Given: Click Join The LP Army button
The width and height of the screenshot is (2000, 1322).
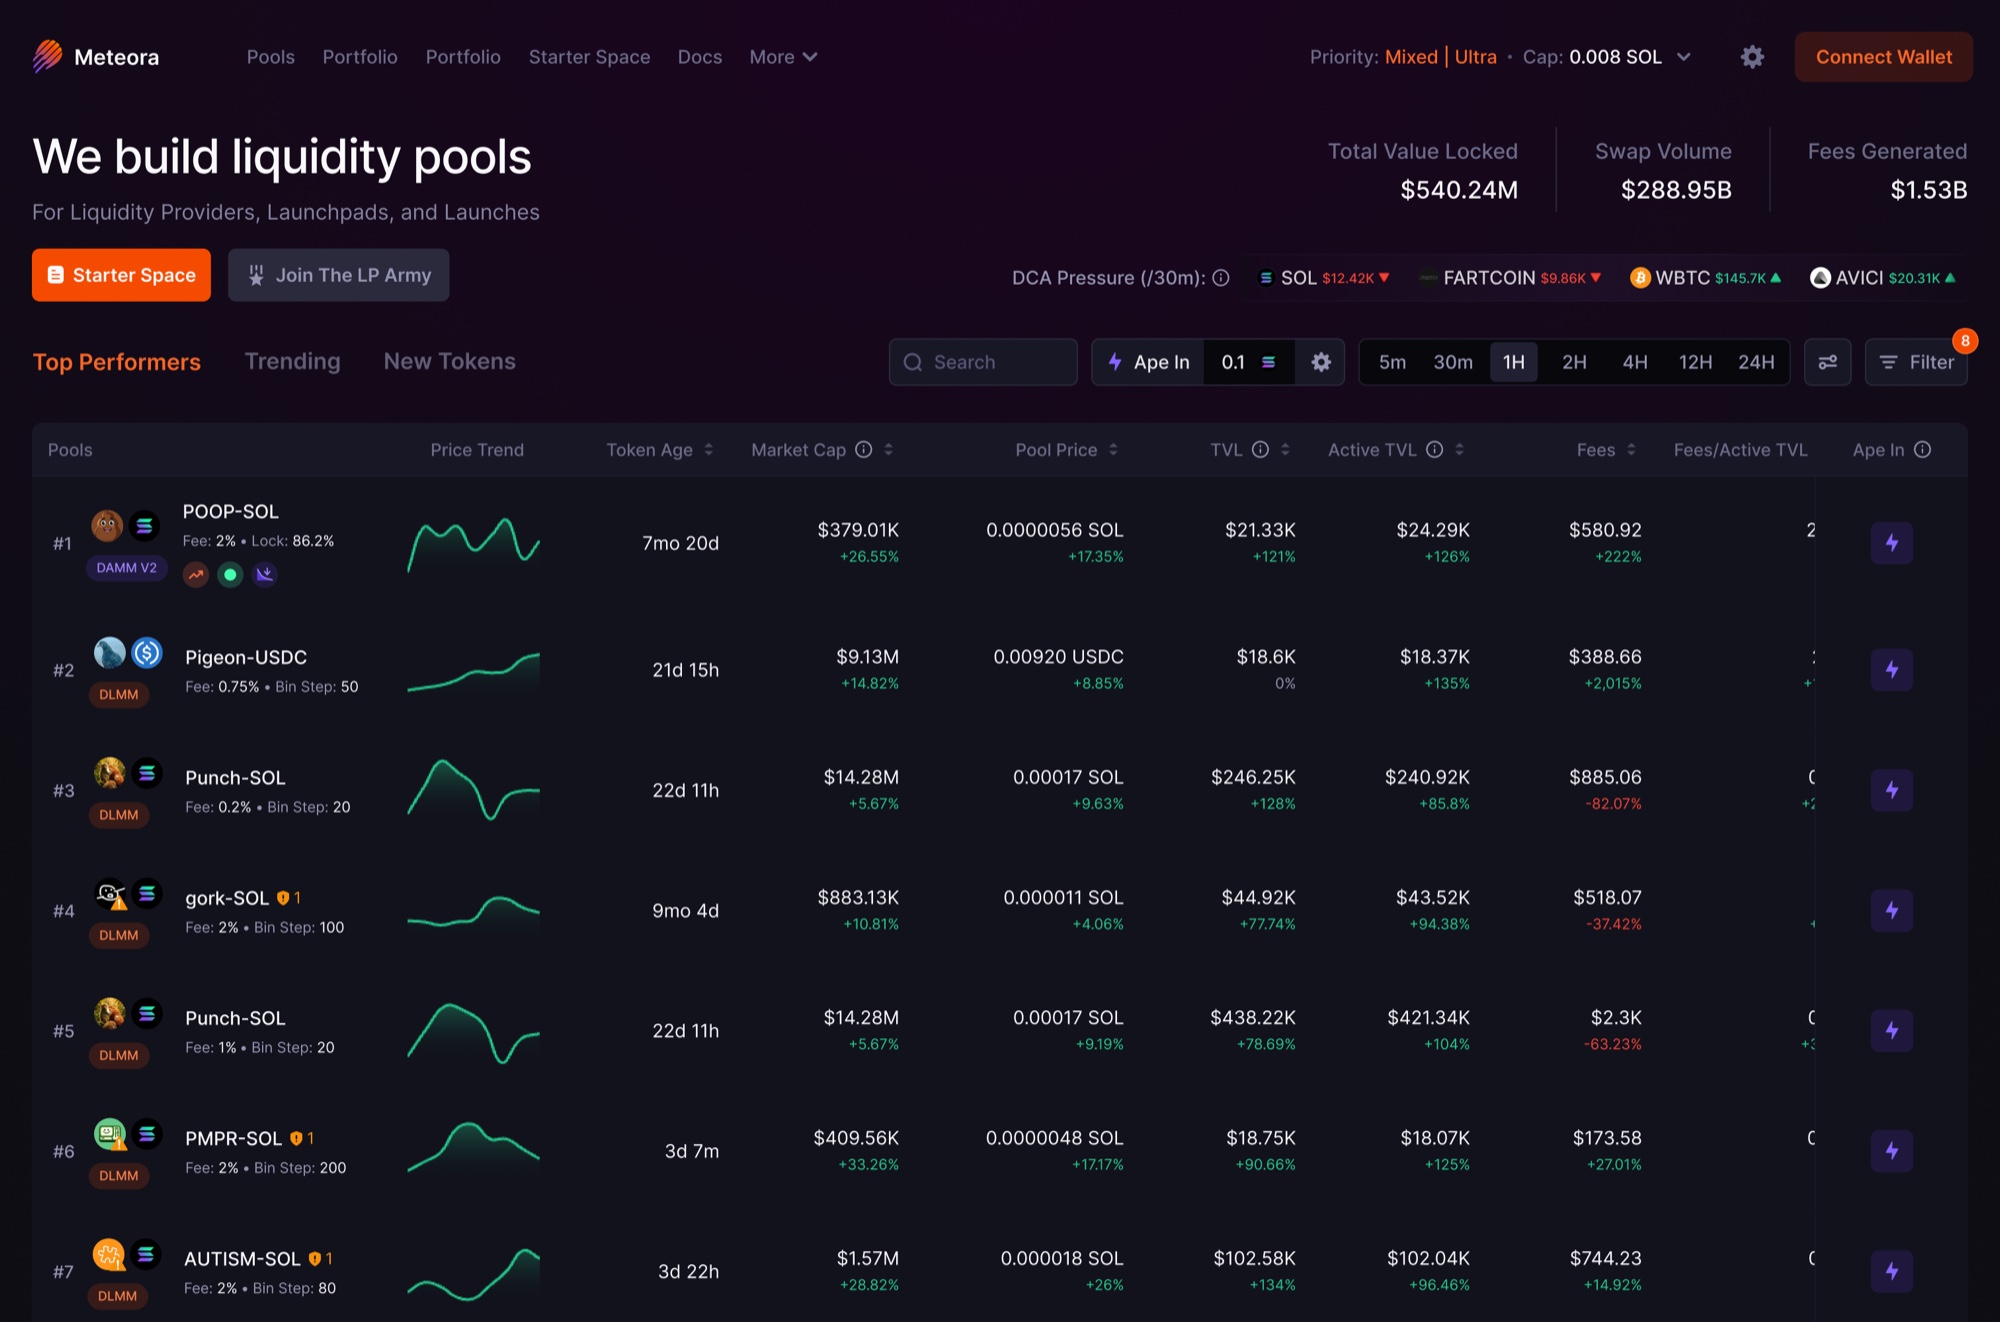Looking at the screenshot, I should click(338, 275).
